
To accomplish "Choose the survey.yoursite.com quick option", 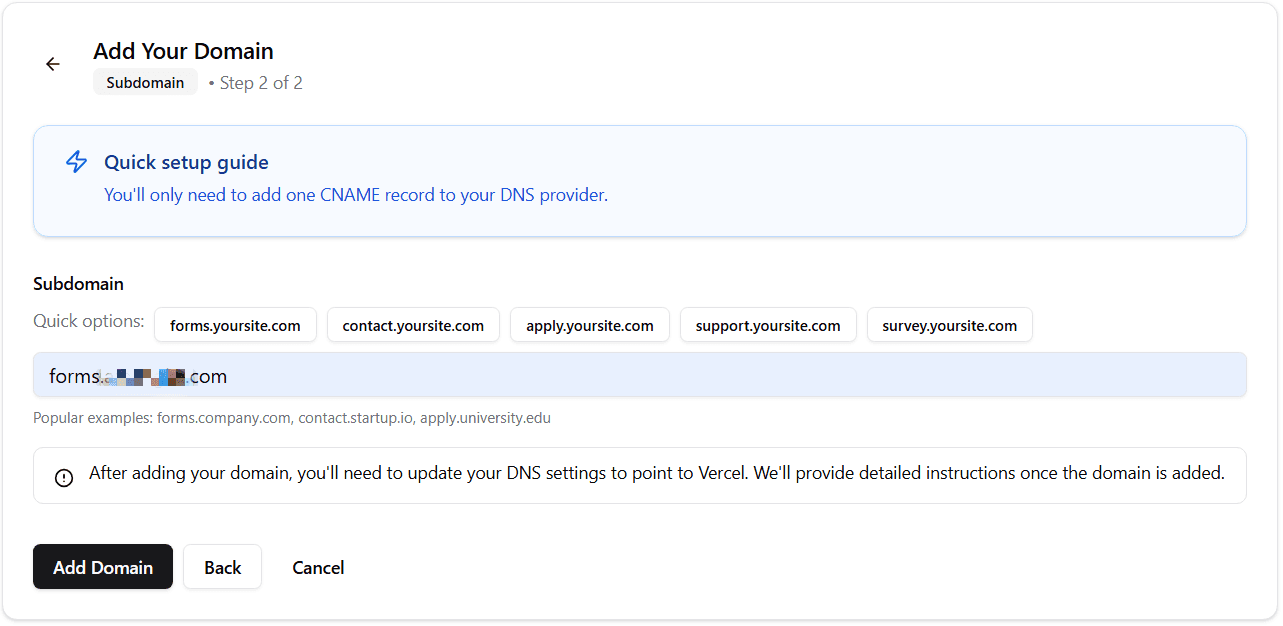I will 949,325.
